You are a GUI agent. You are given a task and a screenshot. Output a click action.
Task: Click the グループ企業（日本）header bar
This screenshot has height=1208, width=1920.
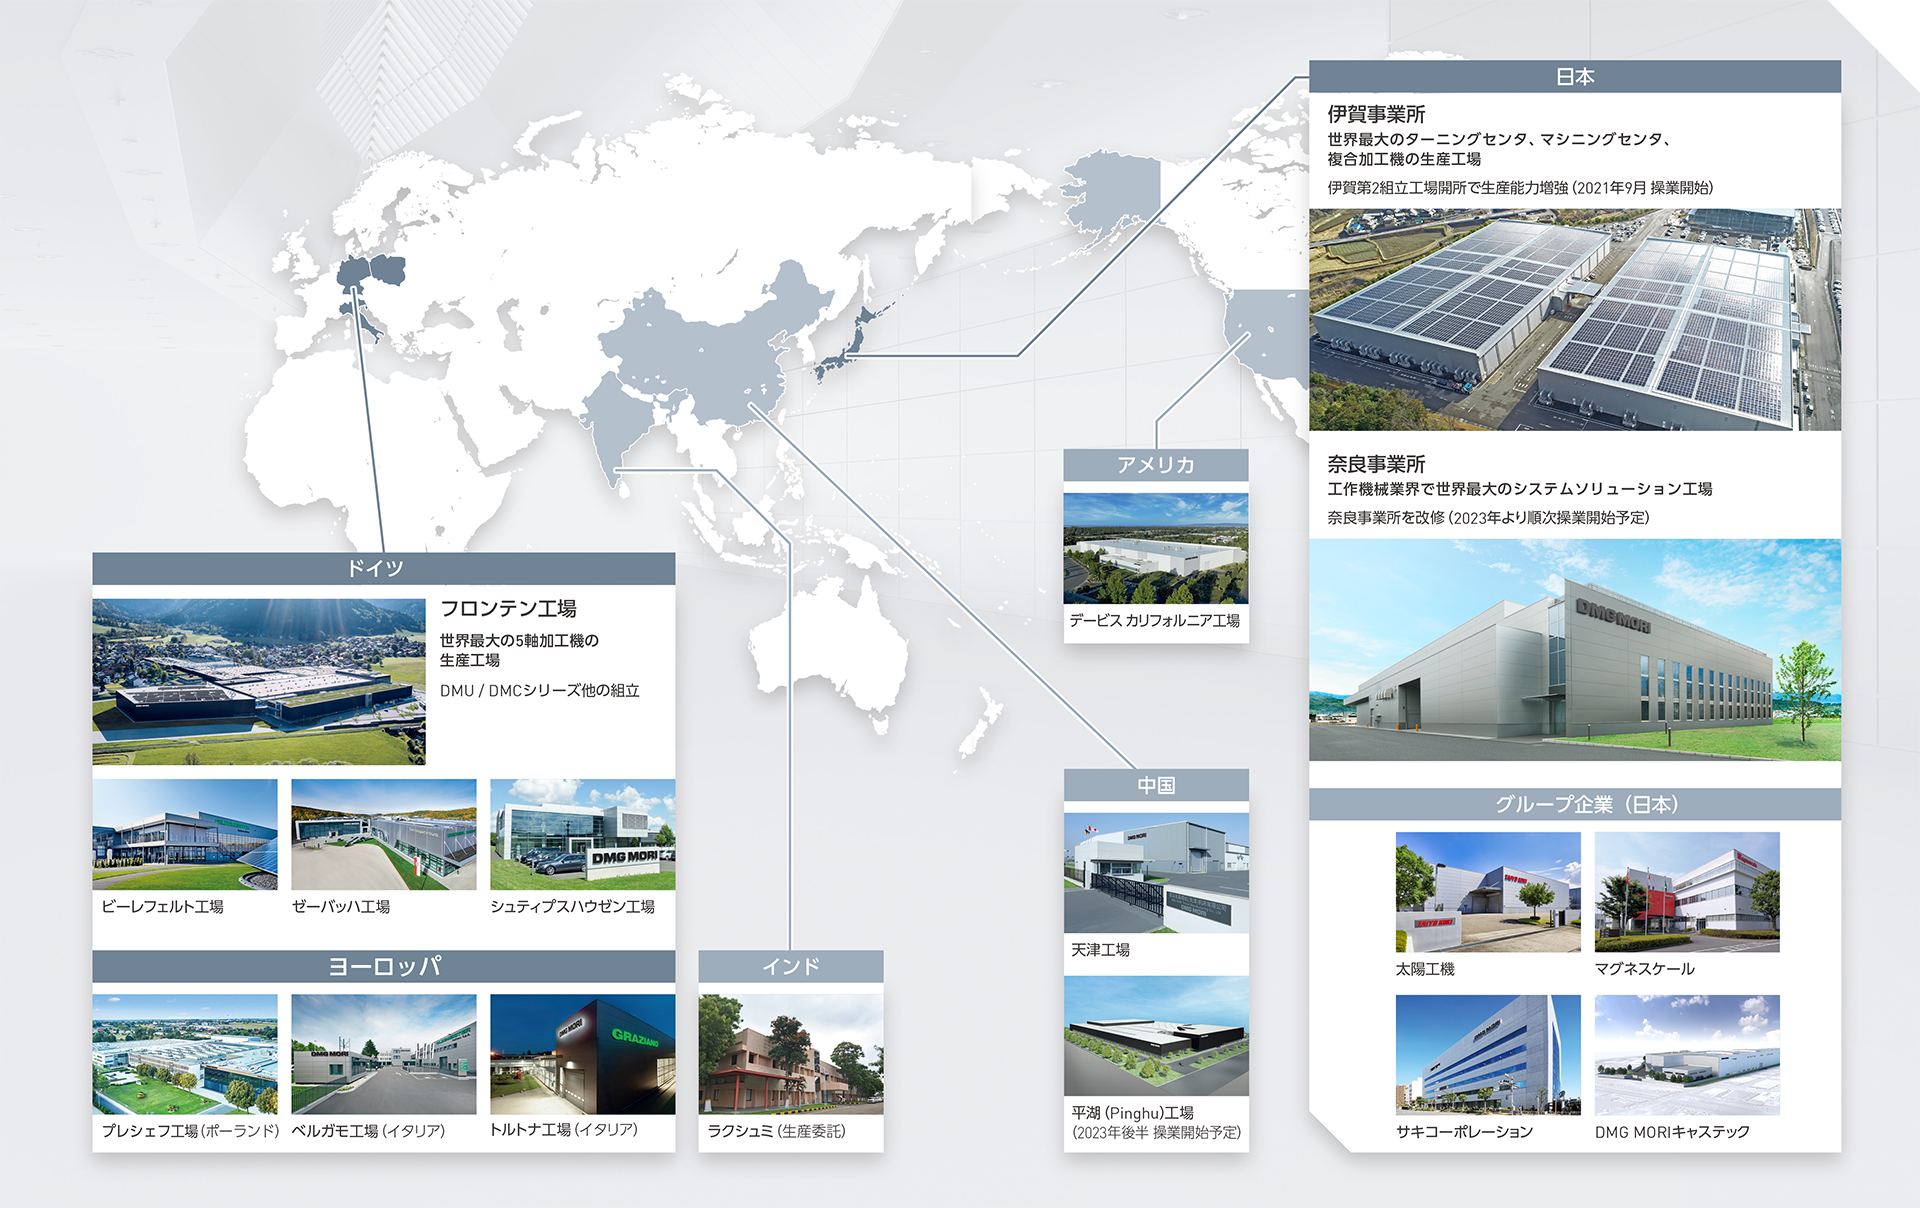click(1575, 804)
